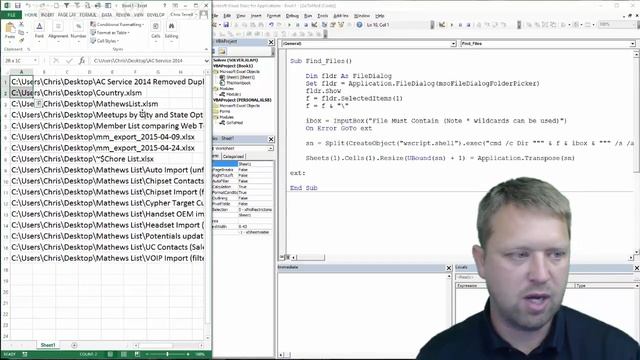Click the New Sheet plus icon beside Sheet1
The width and height of the screenshot is (640, 360).
74,345
